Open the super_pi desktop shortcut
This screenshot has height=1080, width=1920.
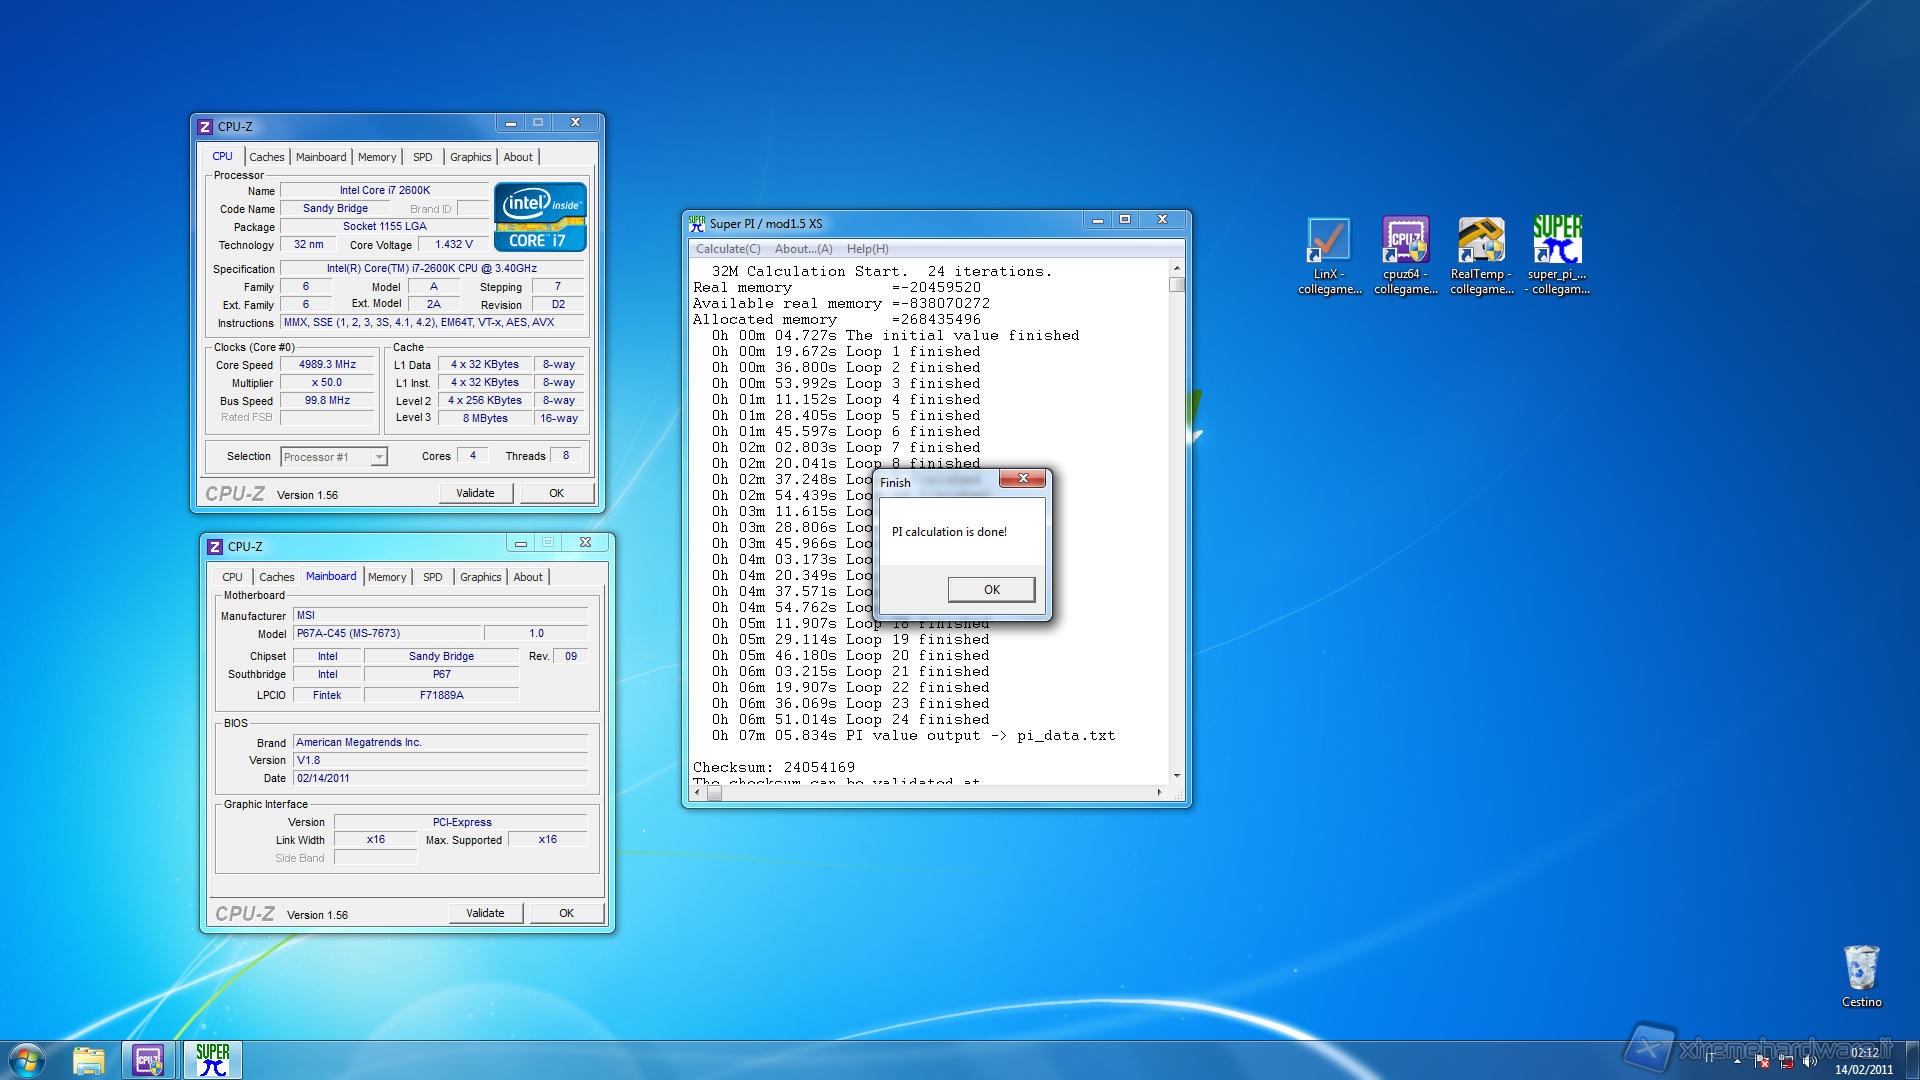tap(1557, 241)
